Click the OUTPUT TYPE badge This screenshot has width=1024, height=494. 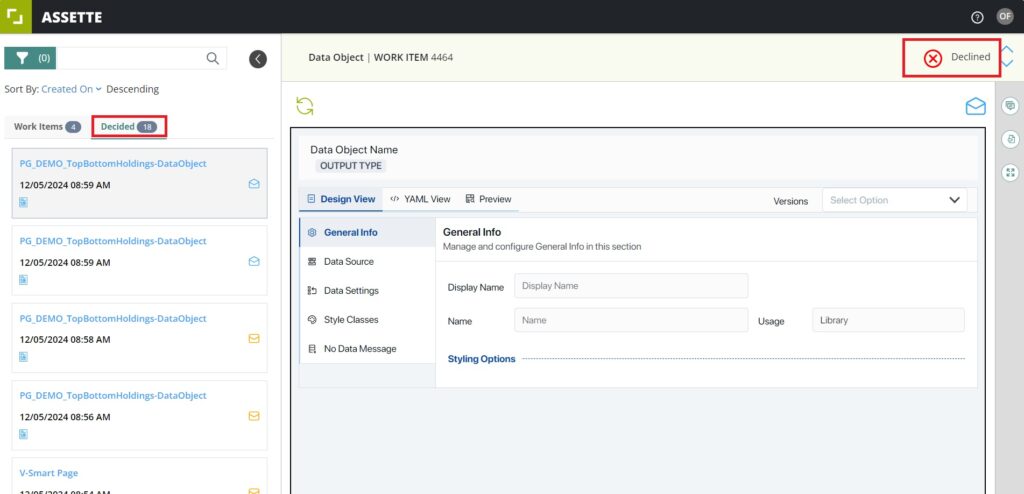pyautogui.click(x=351, y=166)
